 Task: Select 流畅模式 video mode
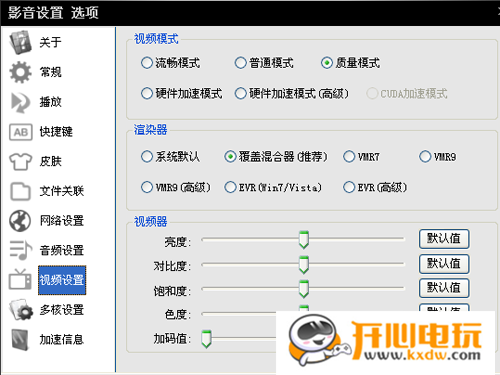click(x=171, y=63)
